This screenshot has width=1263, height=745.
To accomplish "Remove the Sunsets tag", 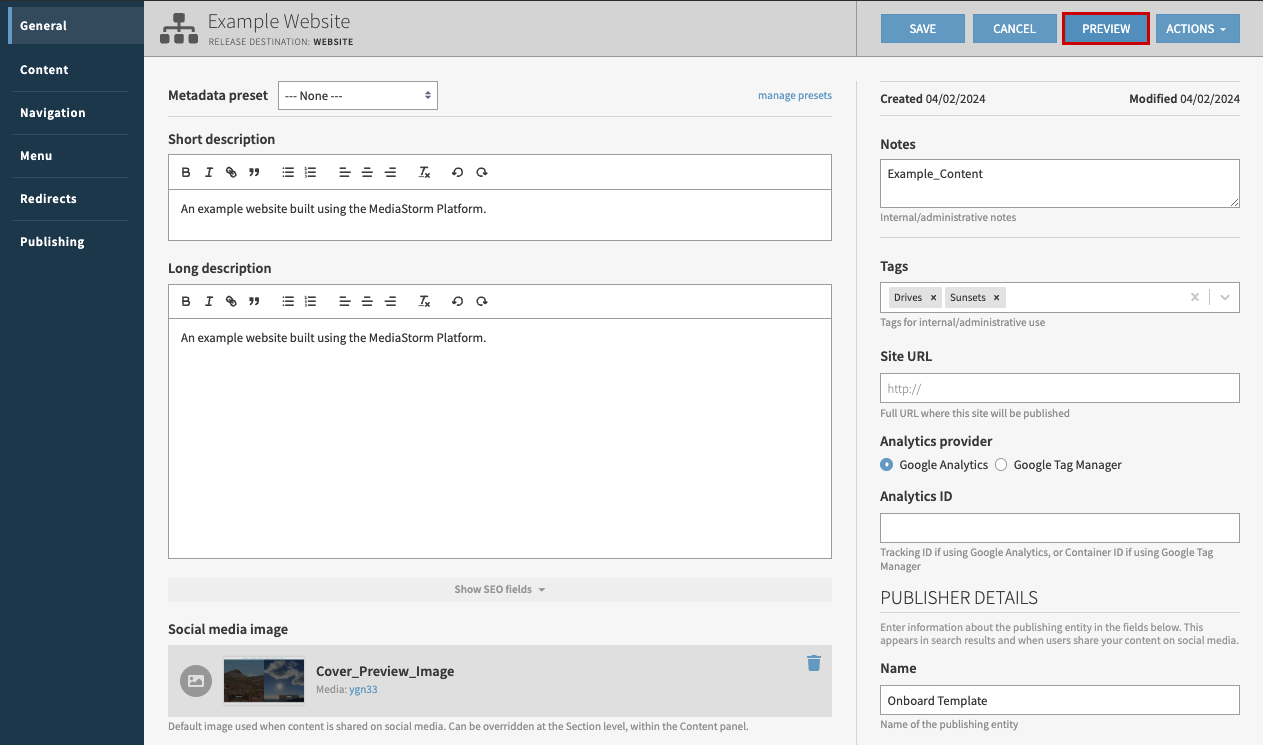I will pos(997,297).
